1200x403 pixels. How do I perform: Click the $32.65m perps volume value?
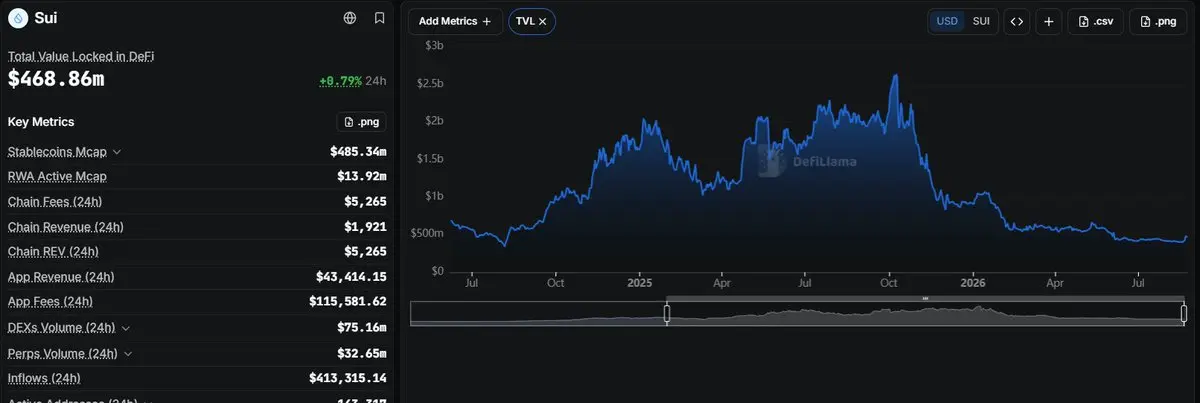coord(362,353)
